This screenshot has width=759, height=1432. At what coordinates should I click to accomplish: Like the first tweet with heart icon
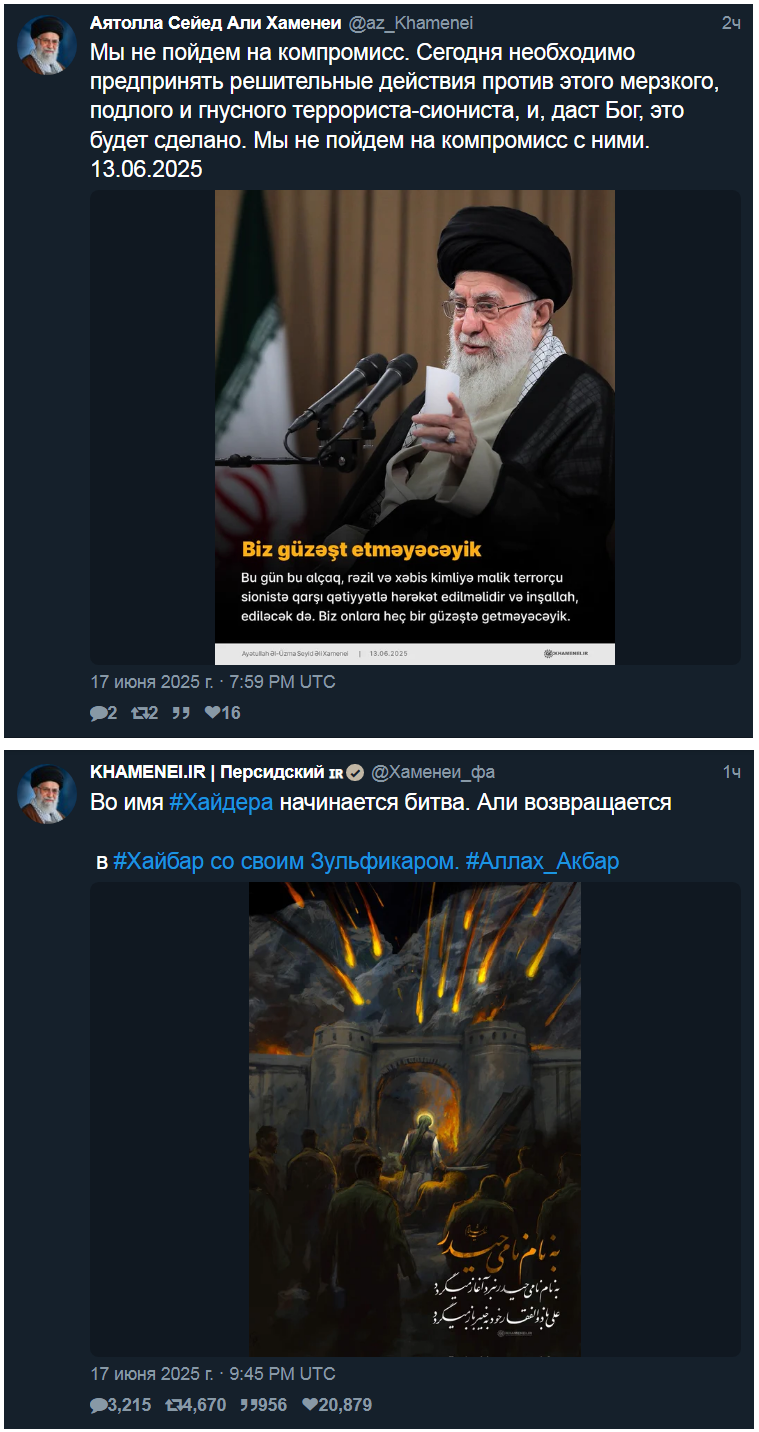point(212,713)
